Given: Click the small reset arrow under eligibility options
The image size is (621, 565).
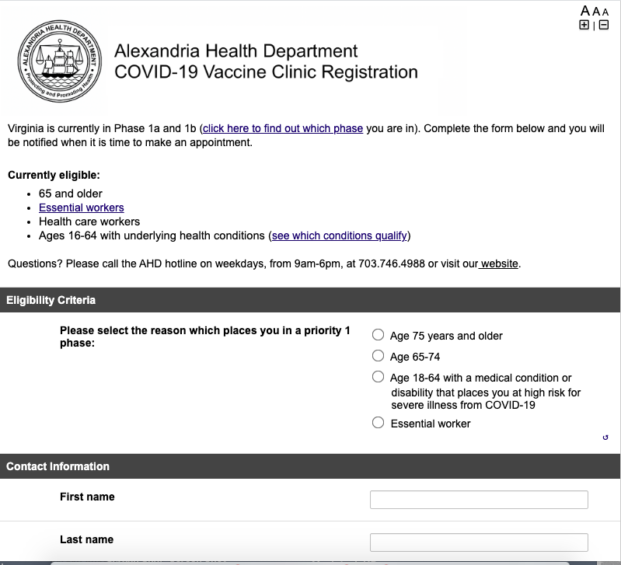Looking at the screenshot, I should [x=606, y=437].
